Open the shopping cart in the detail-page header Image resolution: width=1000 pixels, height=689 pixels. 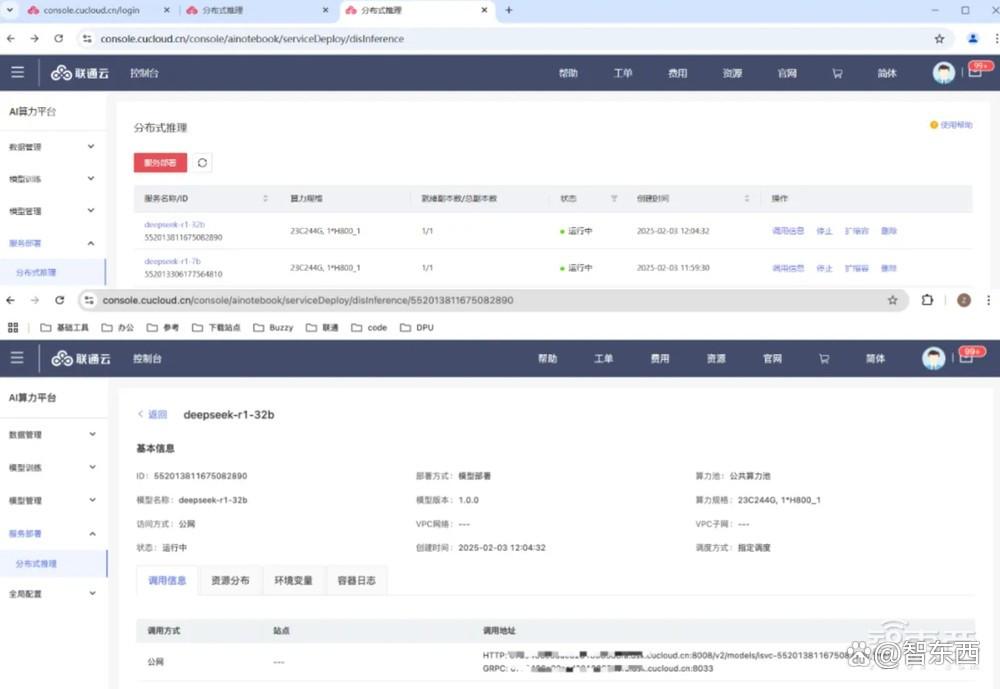pyautogui.click(x=824, y=359)
